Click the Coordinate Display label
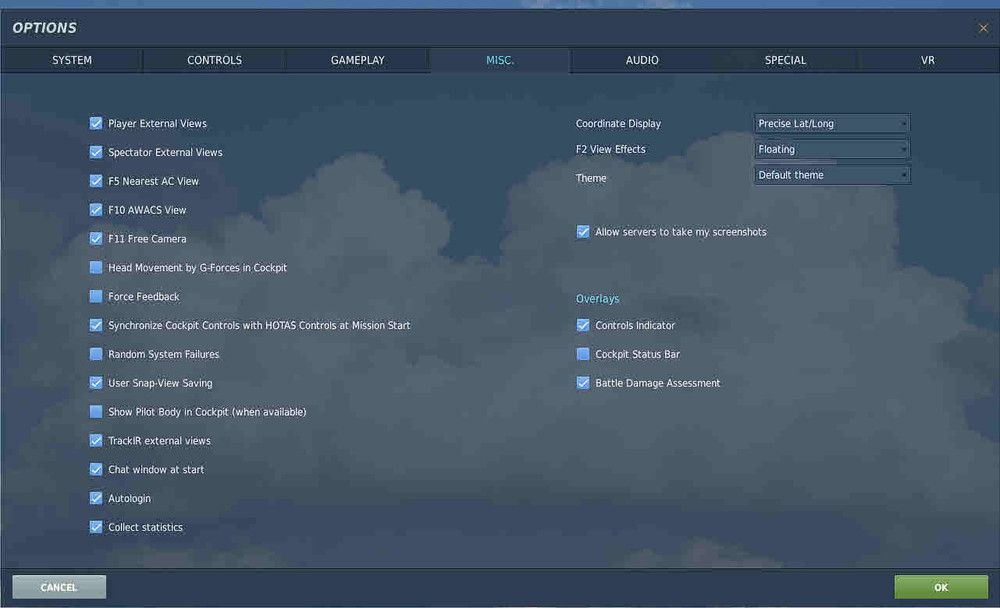Viewport: 1000px width, 608px height. (618, 124)
